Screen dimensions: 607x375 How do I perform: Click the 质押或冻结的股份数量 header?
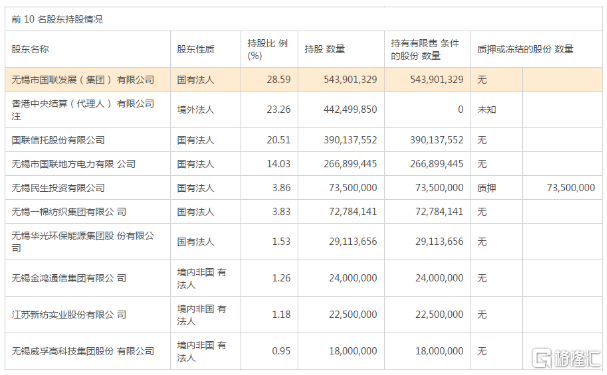click(525, 49)
